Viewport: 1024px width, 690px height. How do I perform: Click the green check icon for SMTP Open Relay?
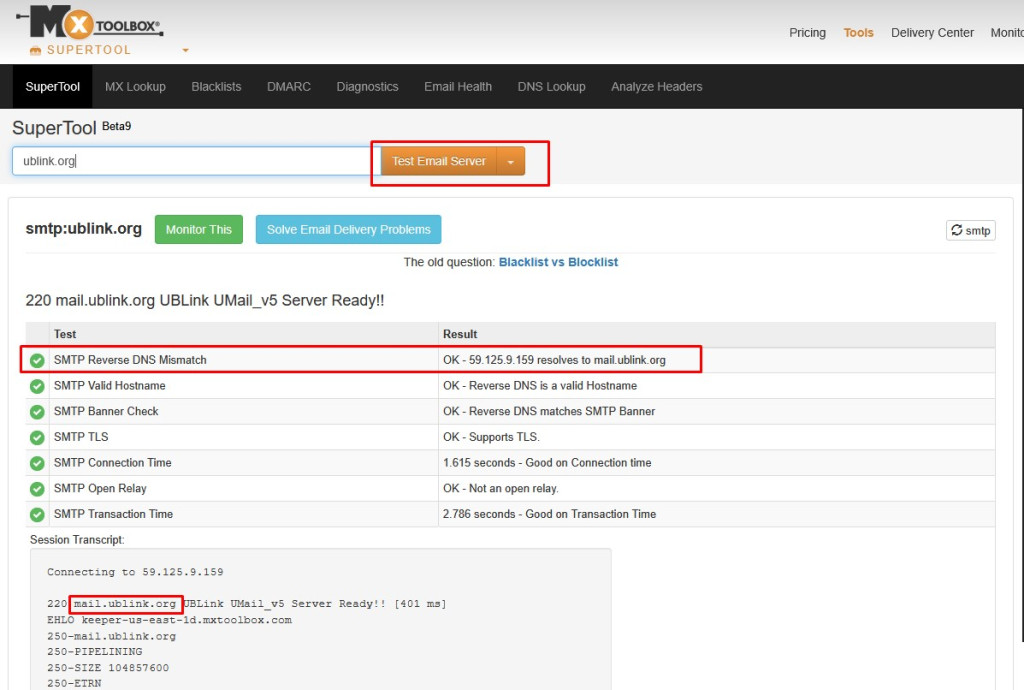37,489
